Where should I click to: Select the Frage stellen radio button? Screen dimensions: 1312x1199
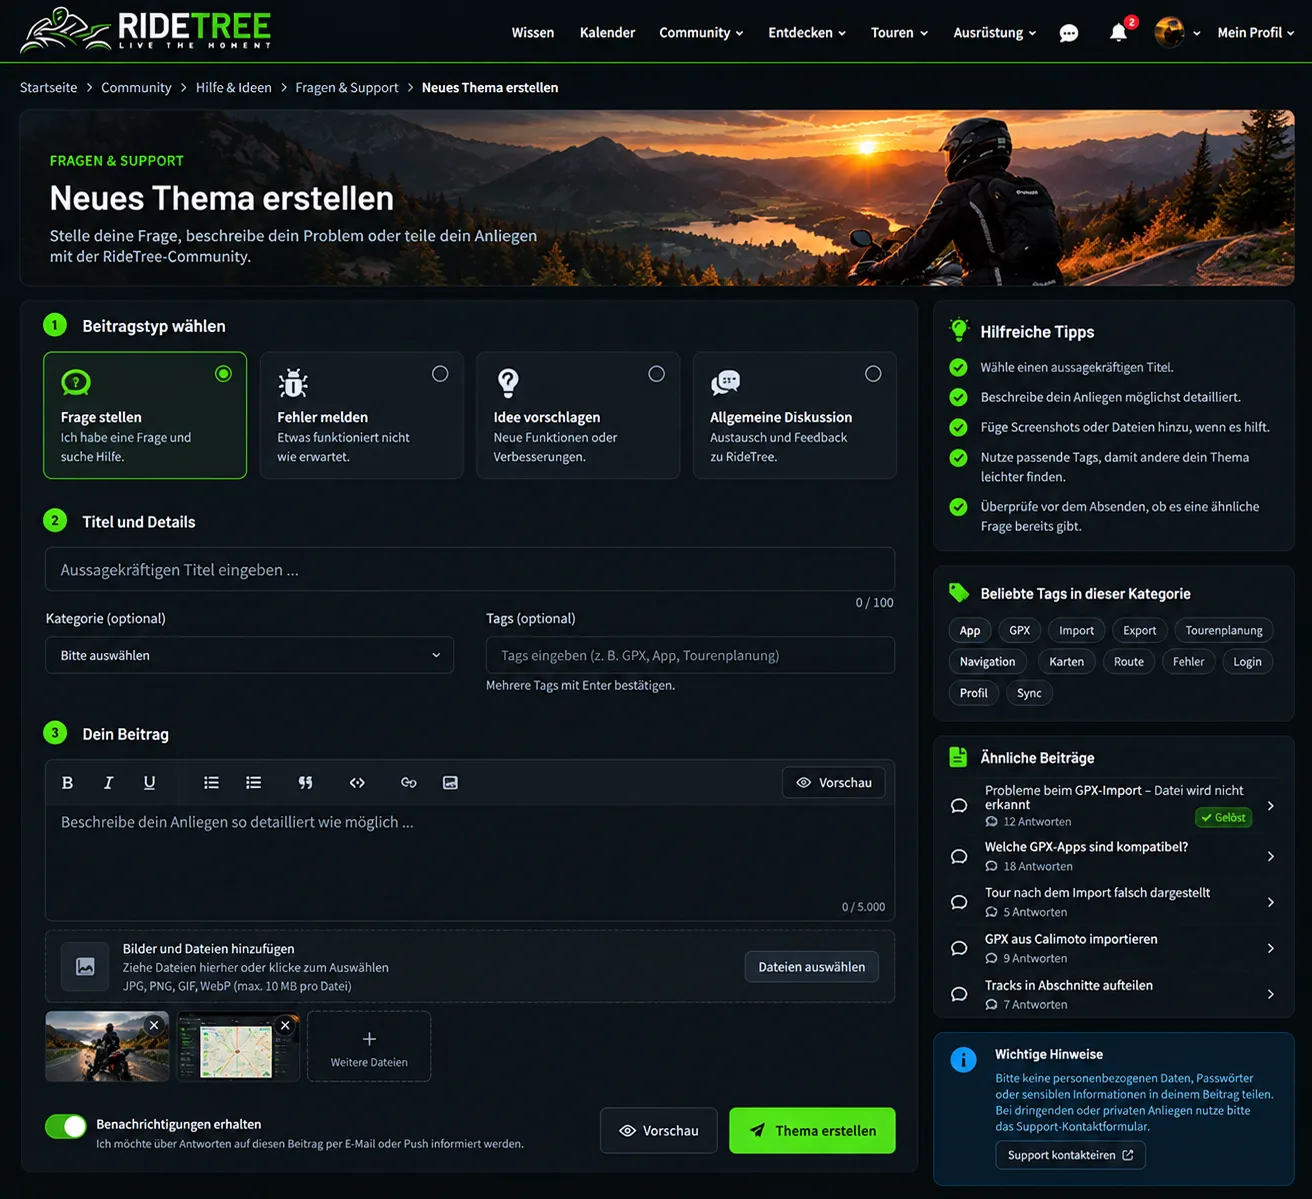pyautogui.click(x=223, y=374)
